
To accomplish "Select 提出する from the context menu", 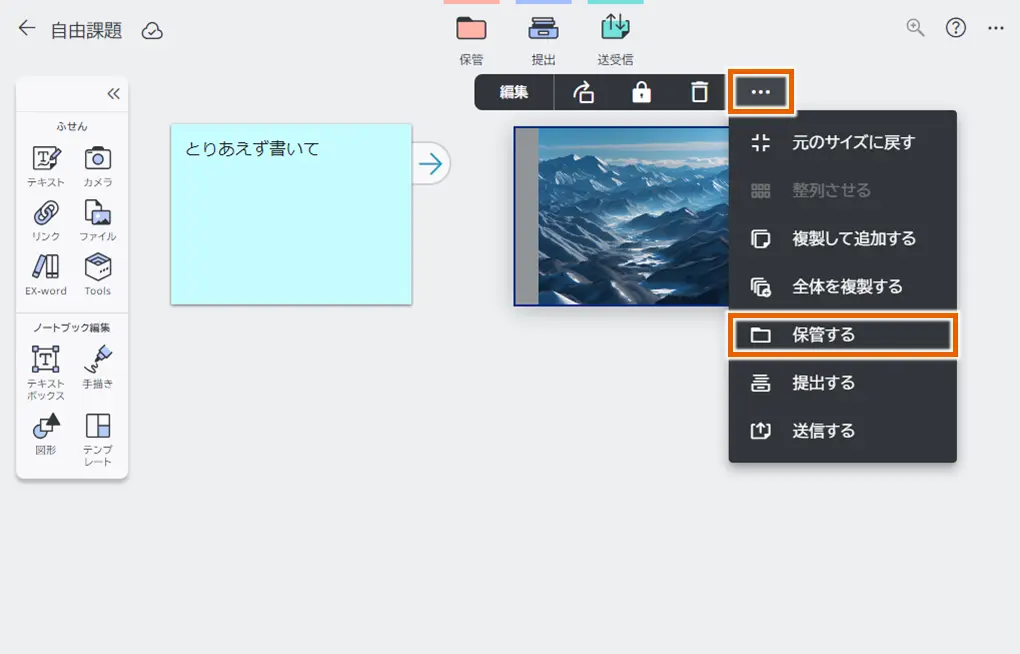I will 843,383.
